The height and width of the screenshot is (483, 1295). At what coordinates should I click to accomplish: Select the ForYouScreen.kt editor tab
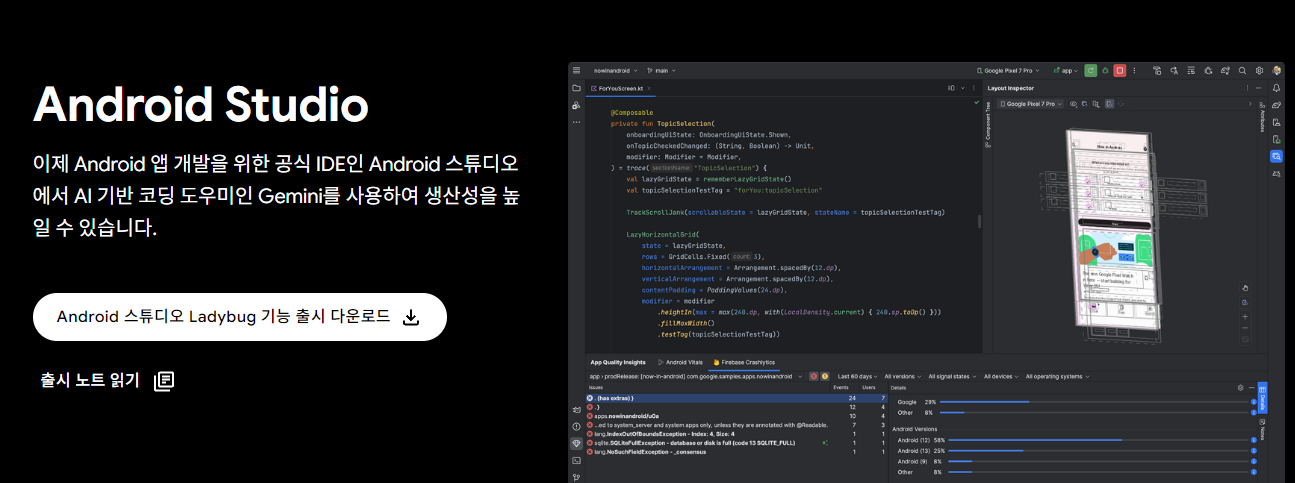(621, 88)
